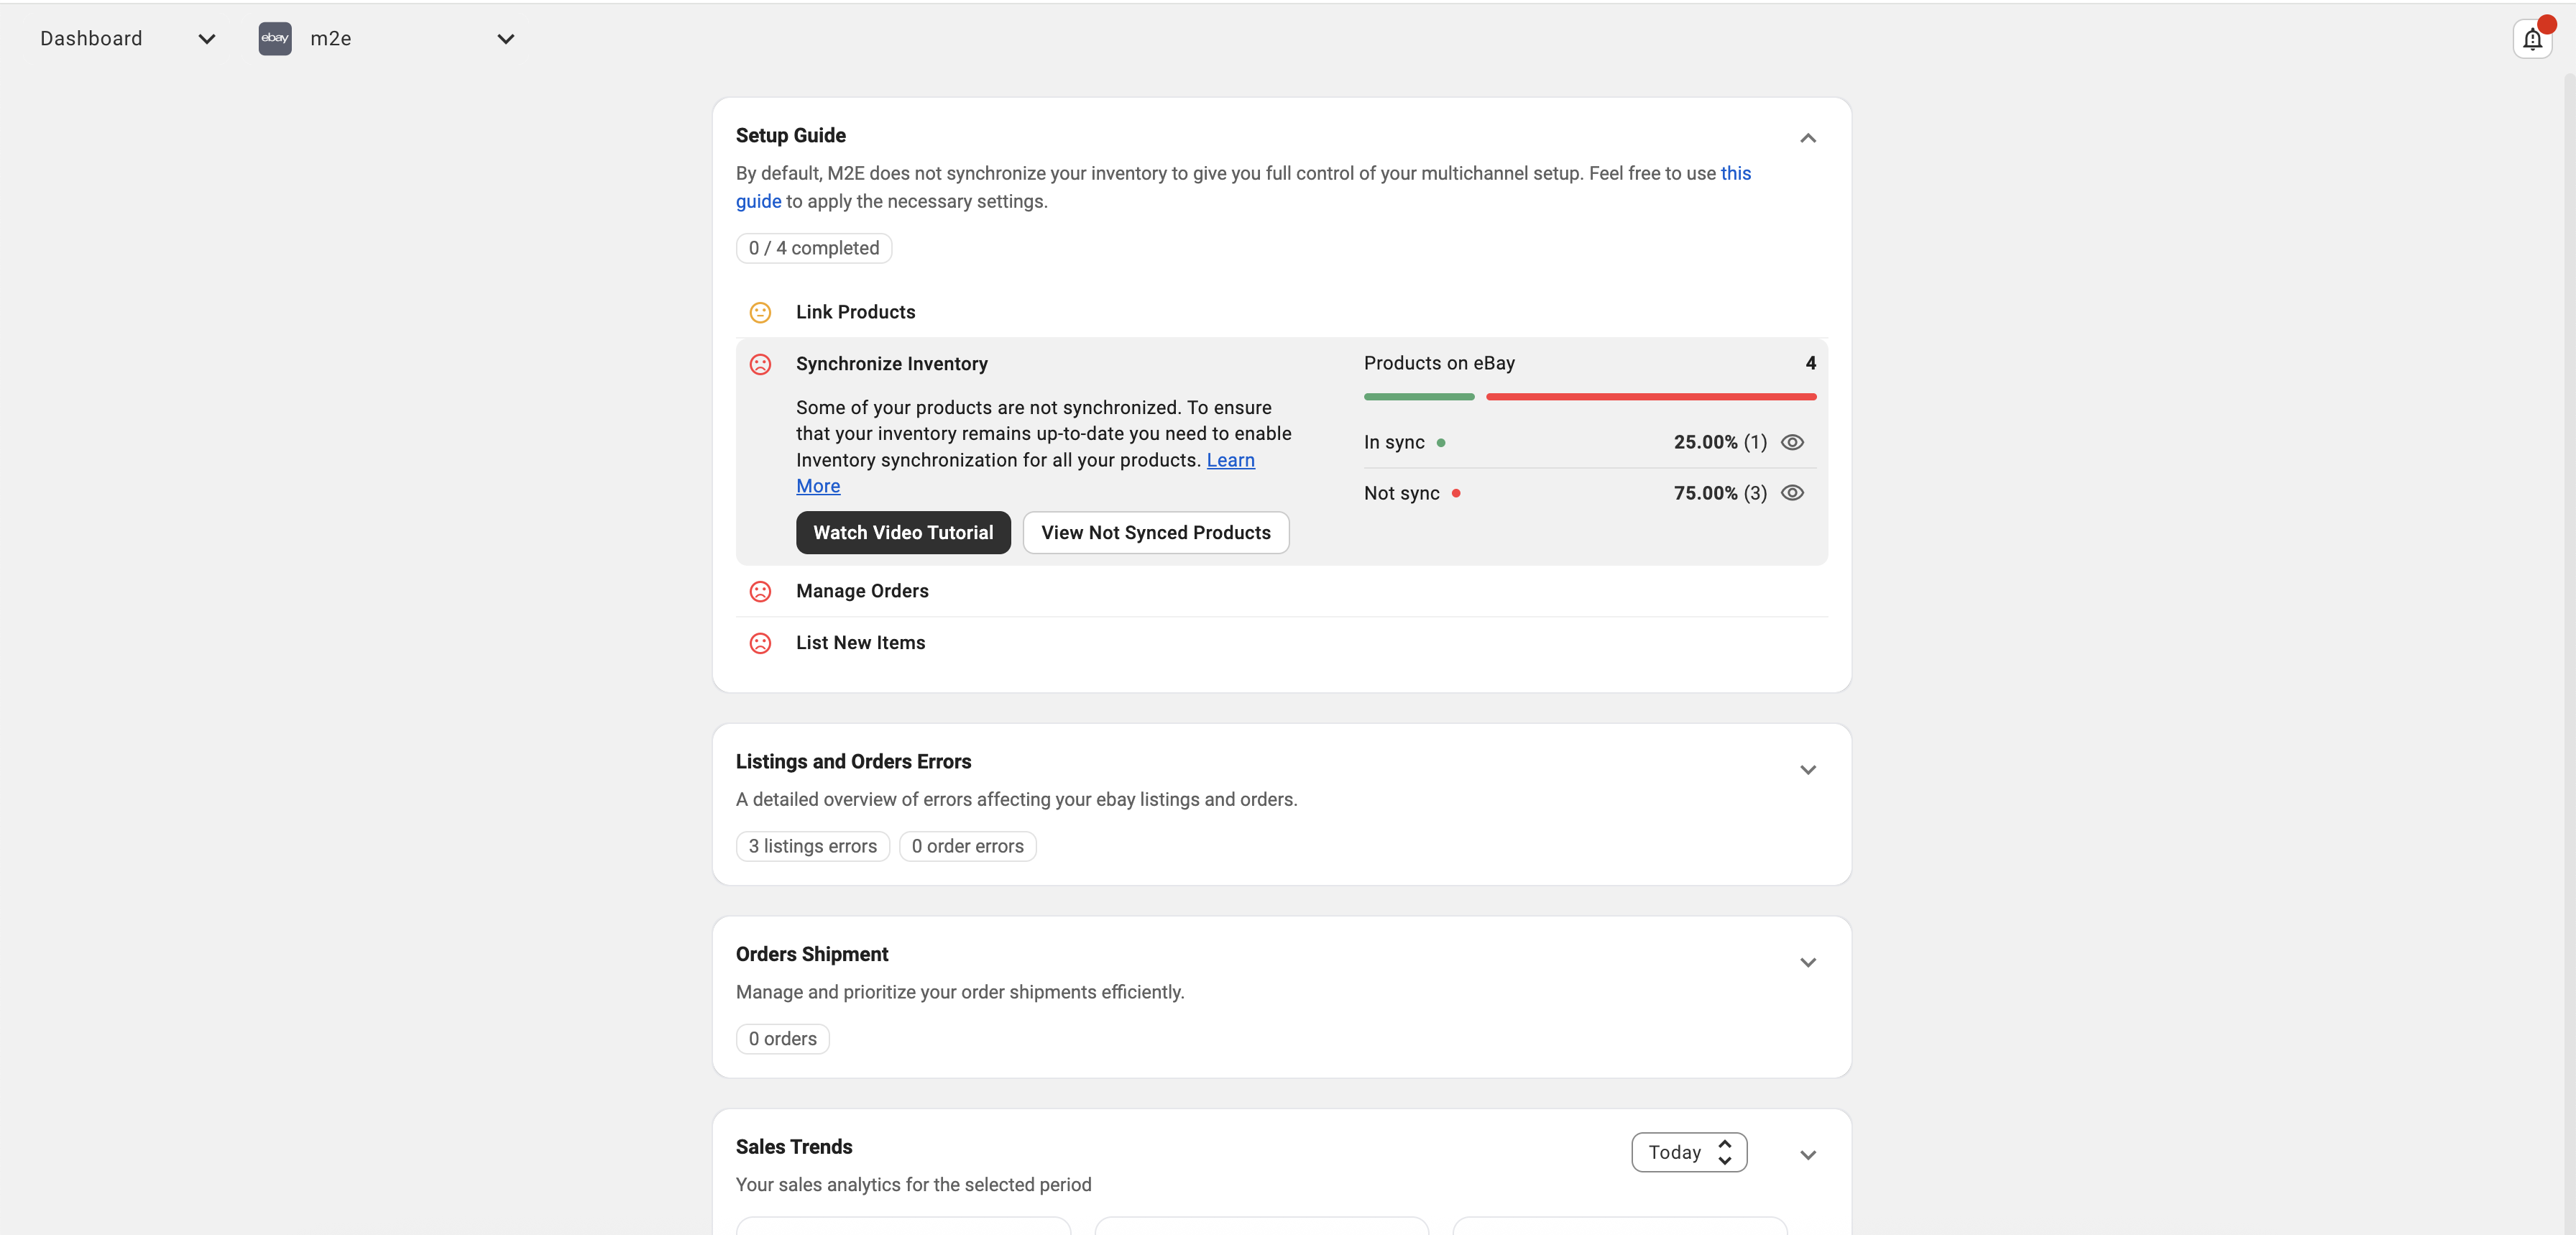
Task: View not sync products via eye icon
Action: 1792,493
